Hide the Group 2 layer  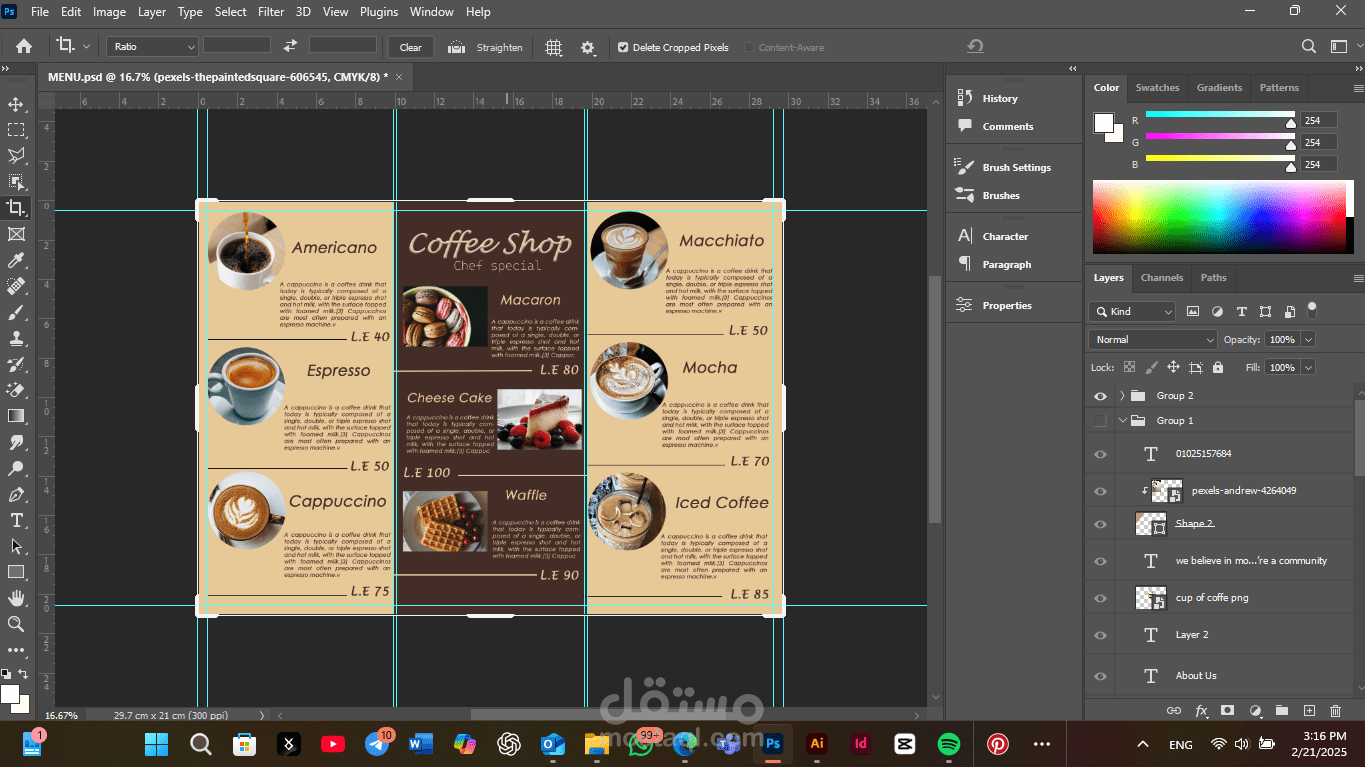click(x=1101, y=396)
